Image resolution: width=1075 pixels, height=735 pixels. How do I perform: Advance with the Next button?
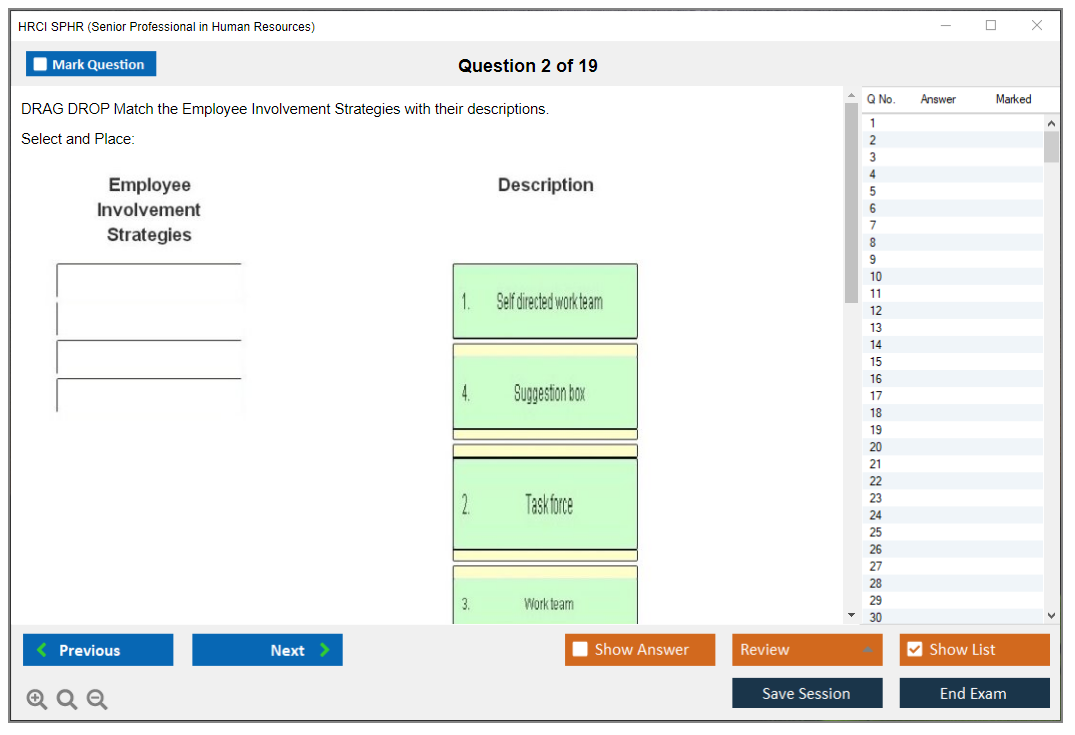click(x=267, y=650)
